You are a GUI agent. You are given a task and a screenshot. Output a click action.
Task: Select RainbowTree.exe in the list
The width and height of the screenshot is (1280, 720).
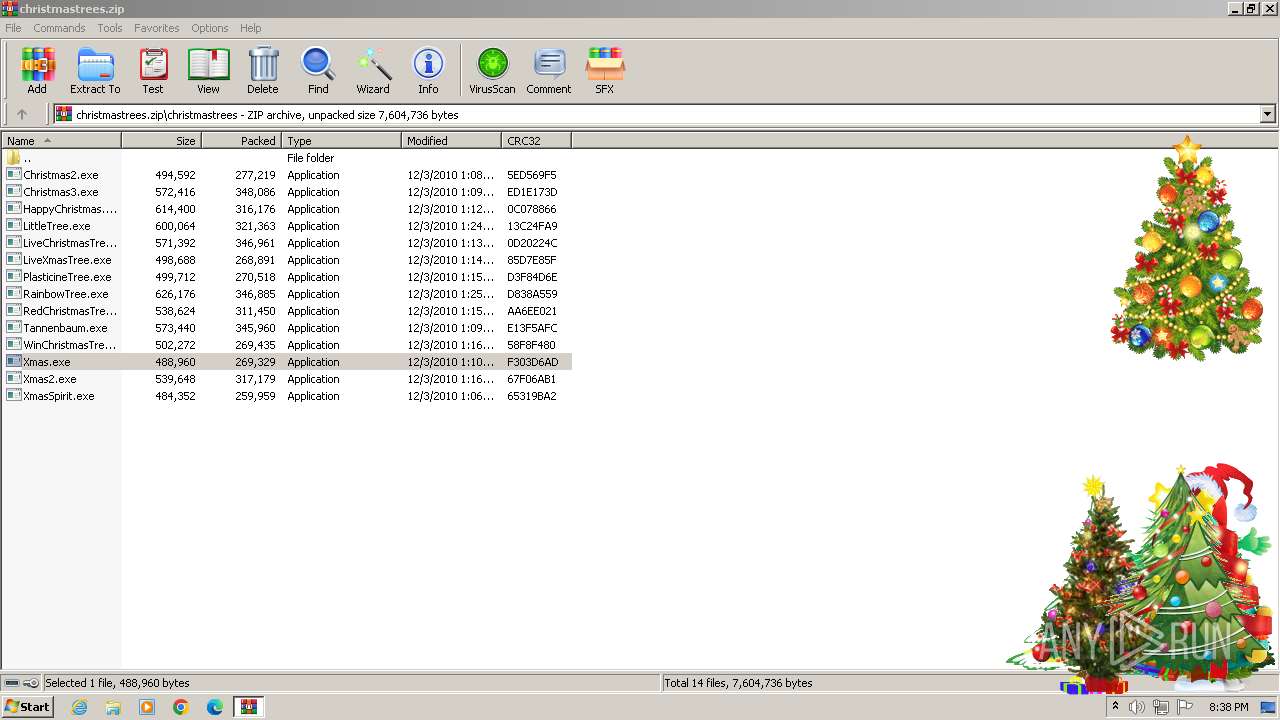[286, 294]
